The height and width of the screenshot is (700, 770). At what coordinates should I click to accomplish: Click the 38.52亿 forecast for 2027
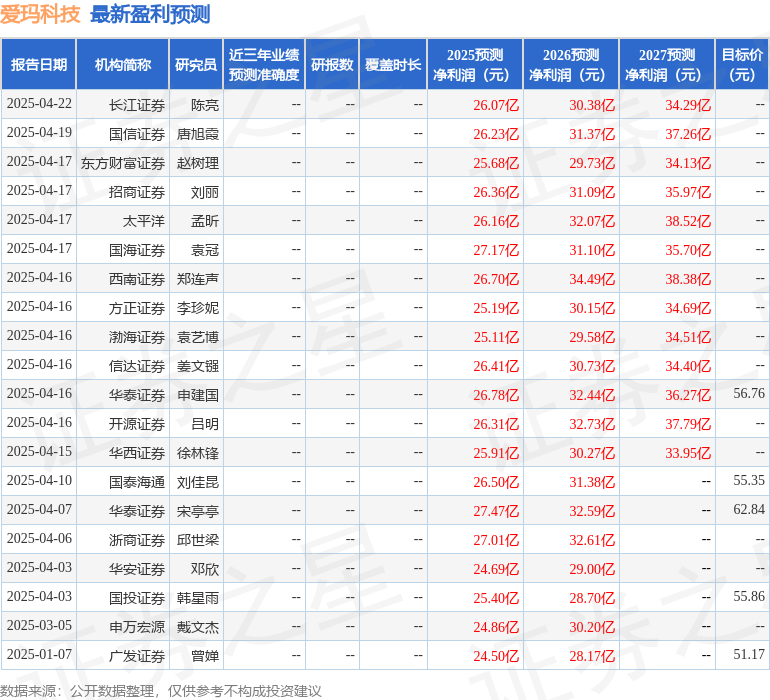click(x=688, y=220)
